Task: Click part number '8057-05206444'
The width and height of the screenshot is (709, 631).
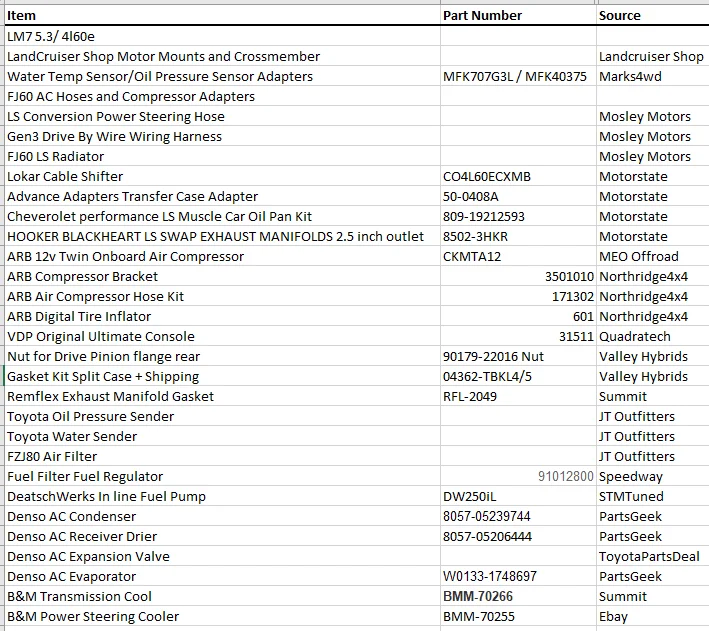Action: (x=518, y=536)
